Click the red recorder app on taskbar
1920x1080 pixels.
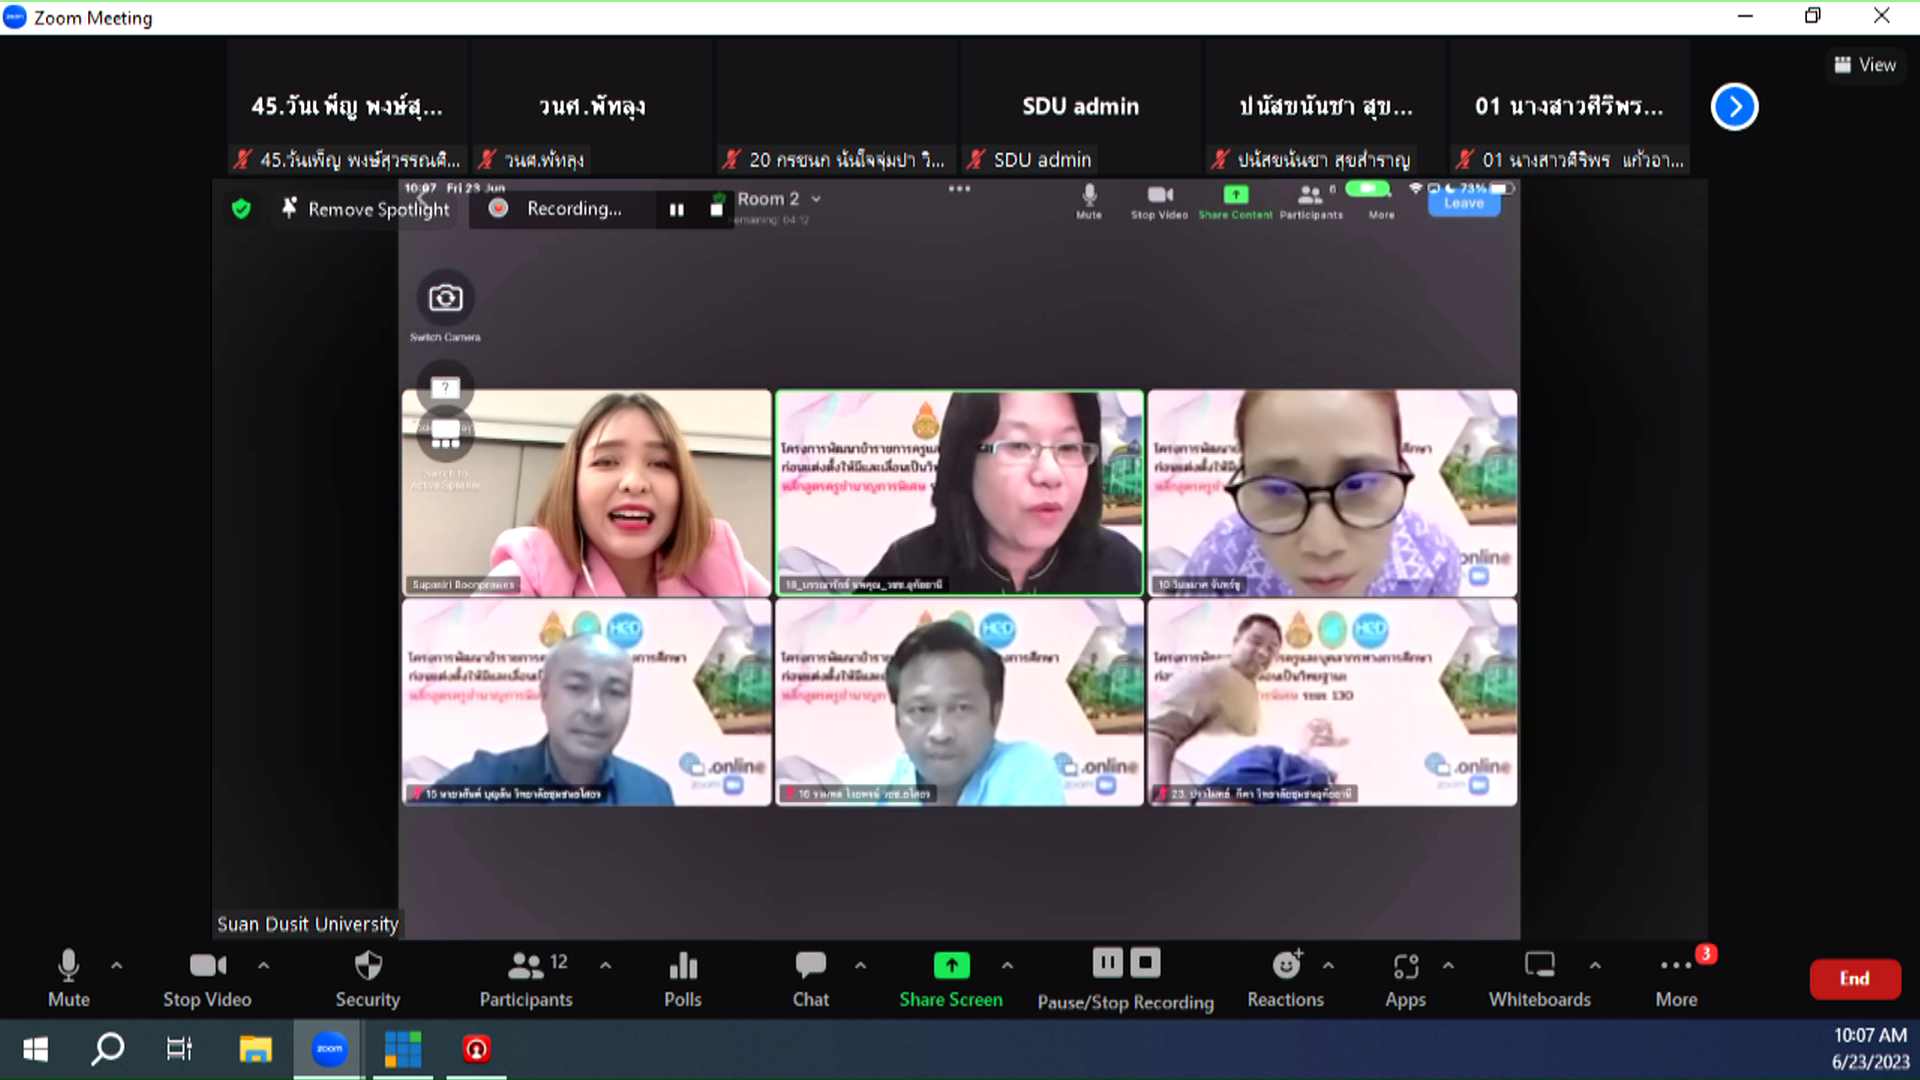click(476, 1049)
